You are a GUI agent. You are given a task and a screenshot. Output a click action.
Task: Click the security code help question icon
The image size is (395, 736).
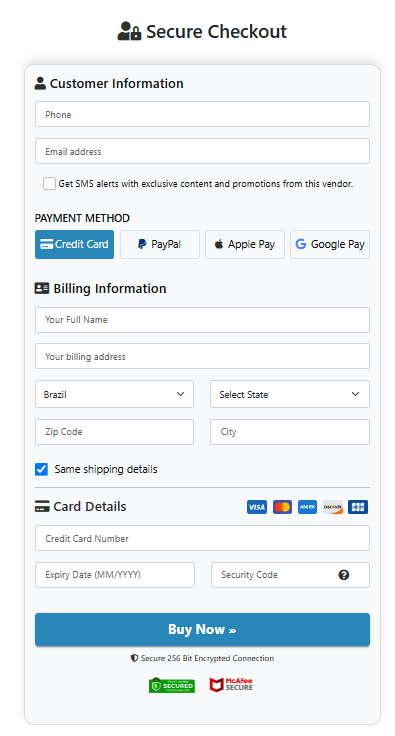coord(344,575)
